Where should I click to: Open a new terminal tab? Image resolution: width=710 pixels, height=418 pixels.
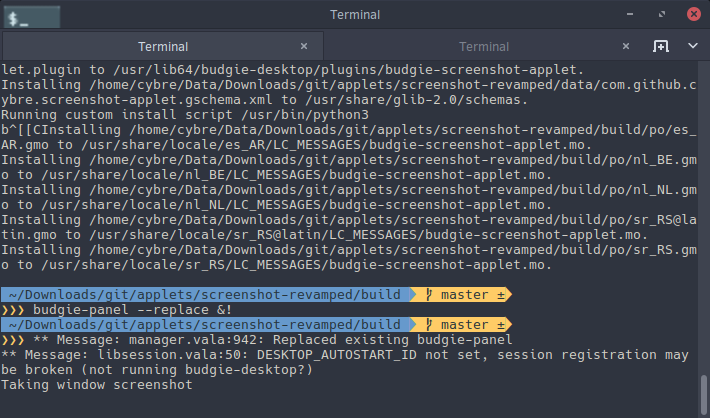point(661,46)
